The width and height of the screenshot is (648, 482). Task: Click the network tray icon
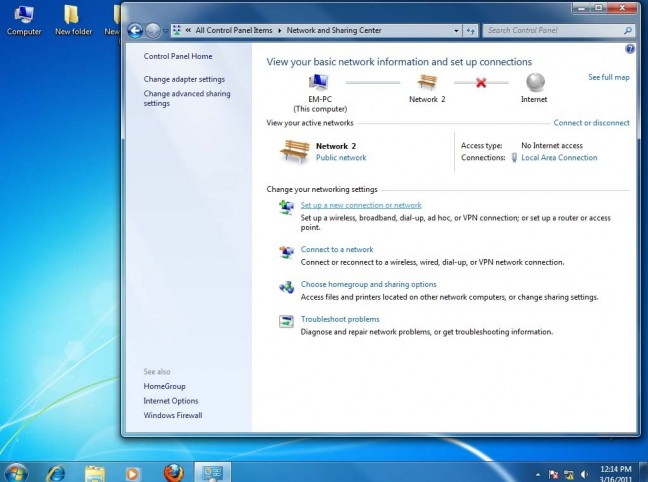569,475
